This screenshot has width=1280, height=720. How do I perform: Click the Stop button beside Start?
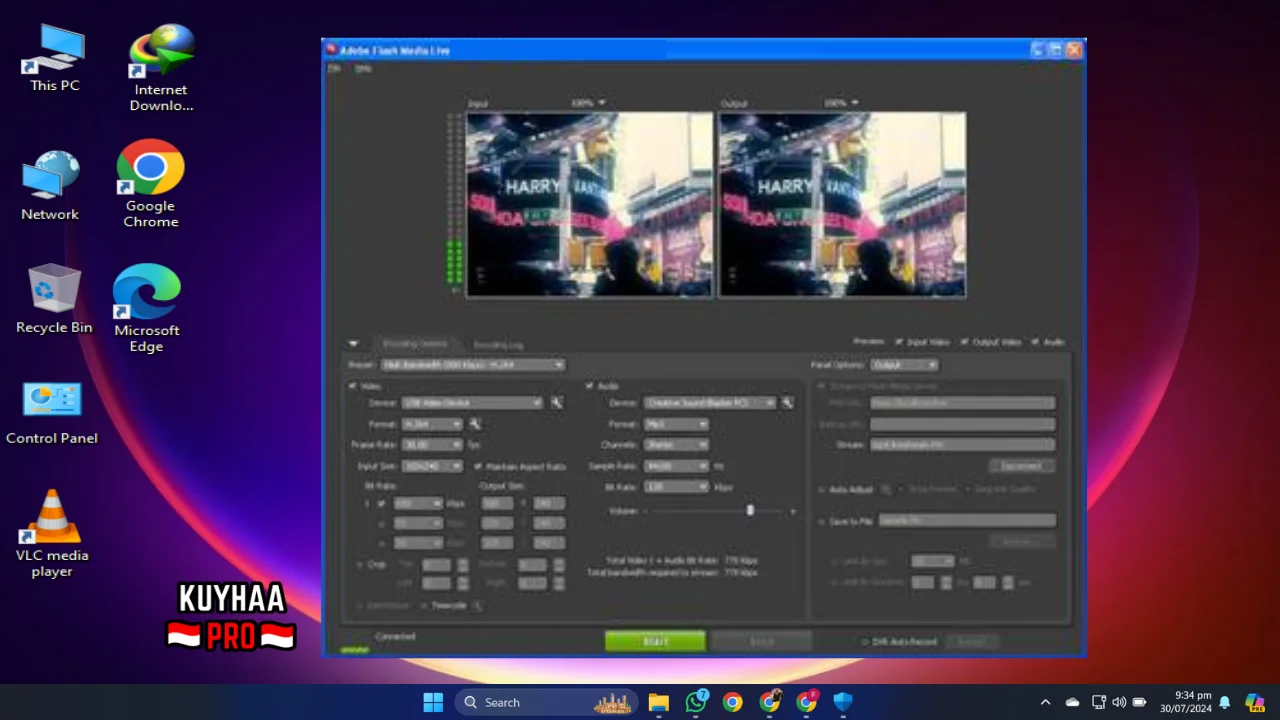[x=762, y=642]
